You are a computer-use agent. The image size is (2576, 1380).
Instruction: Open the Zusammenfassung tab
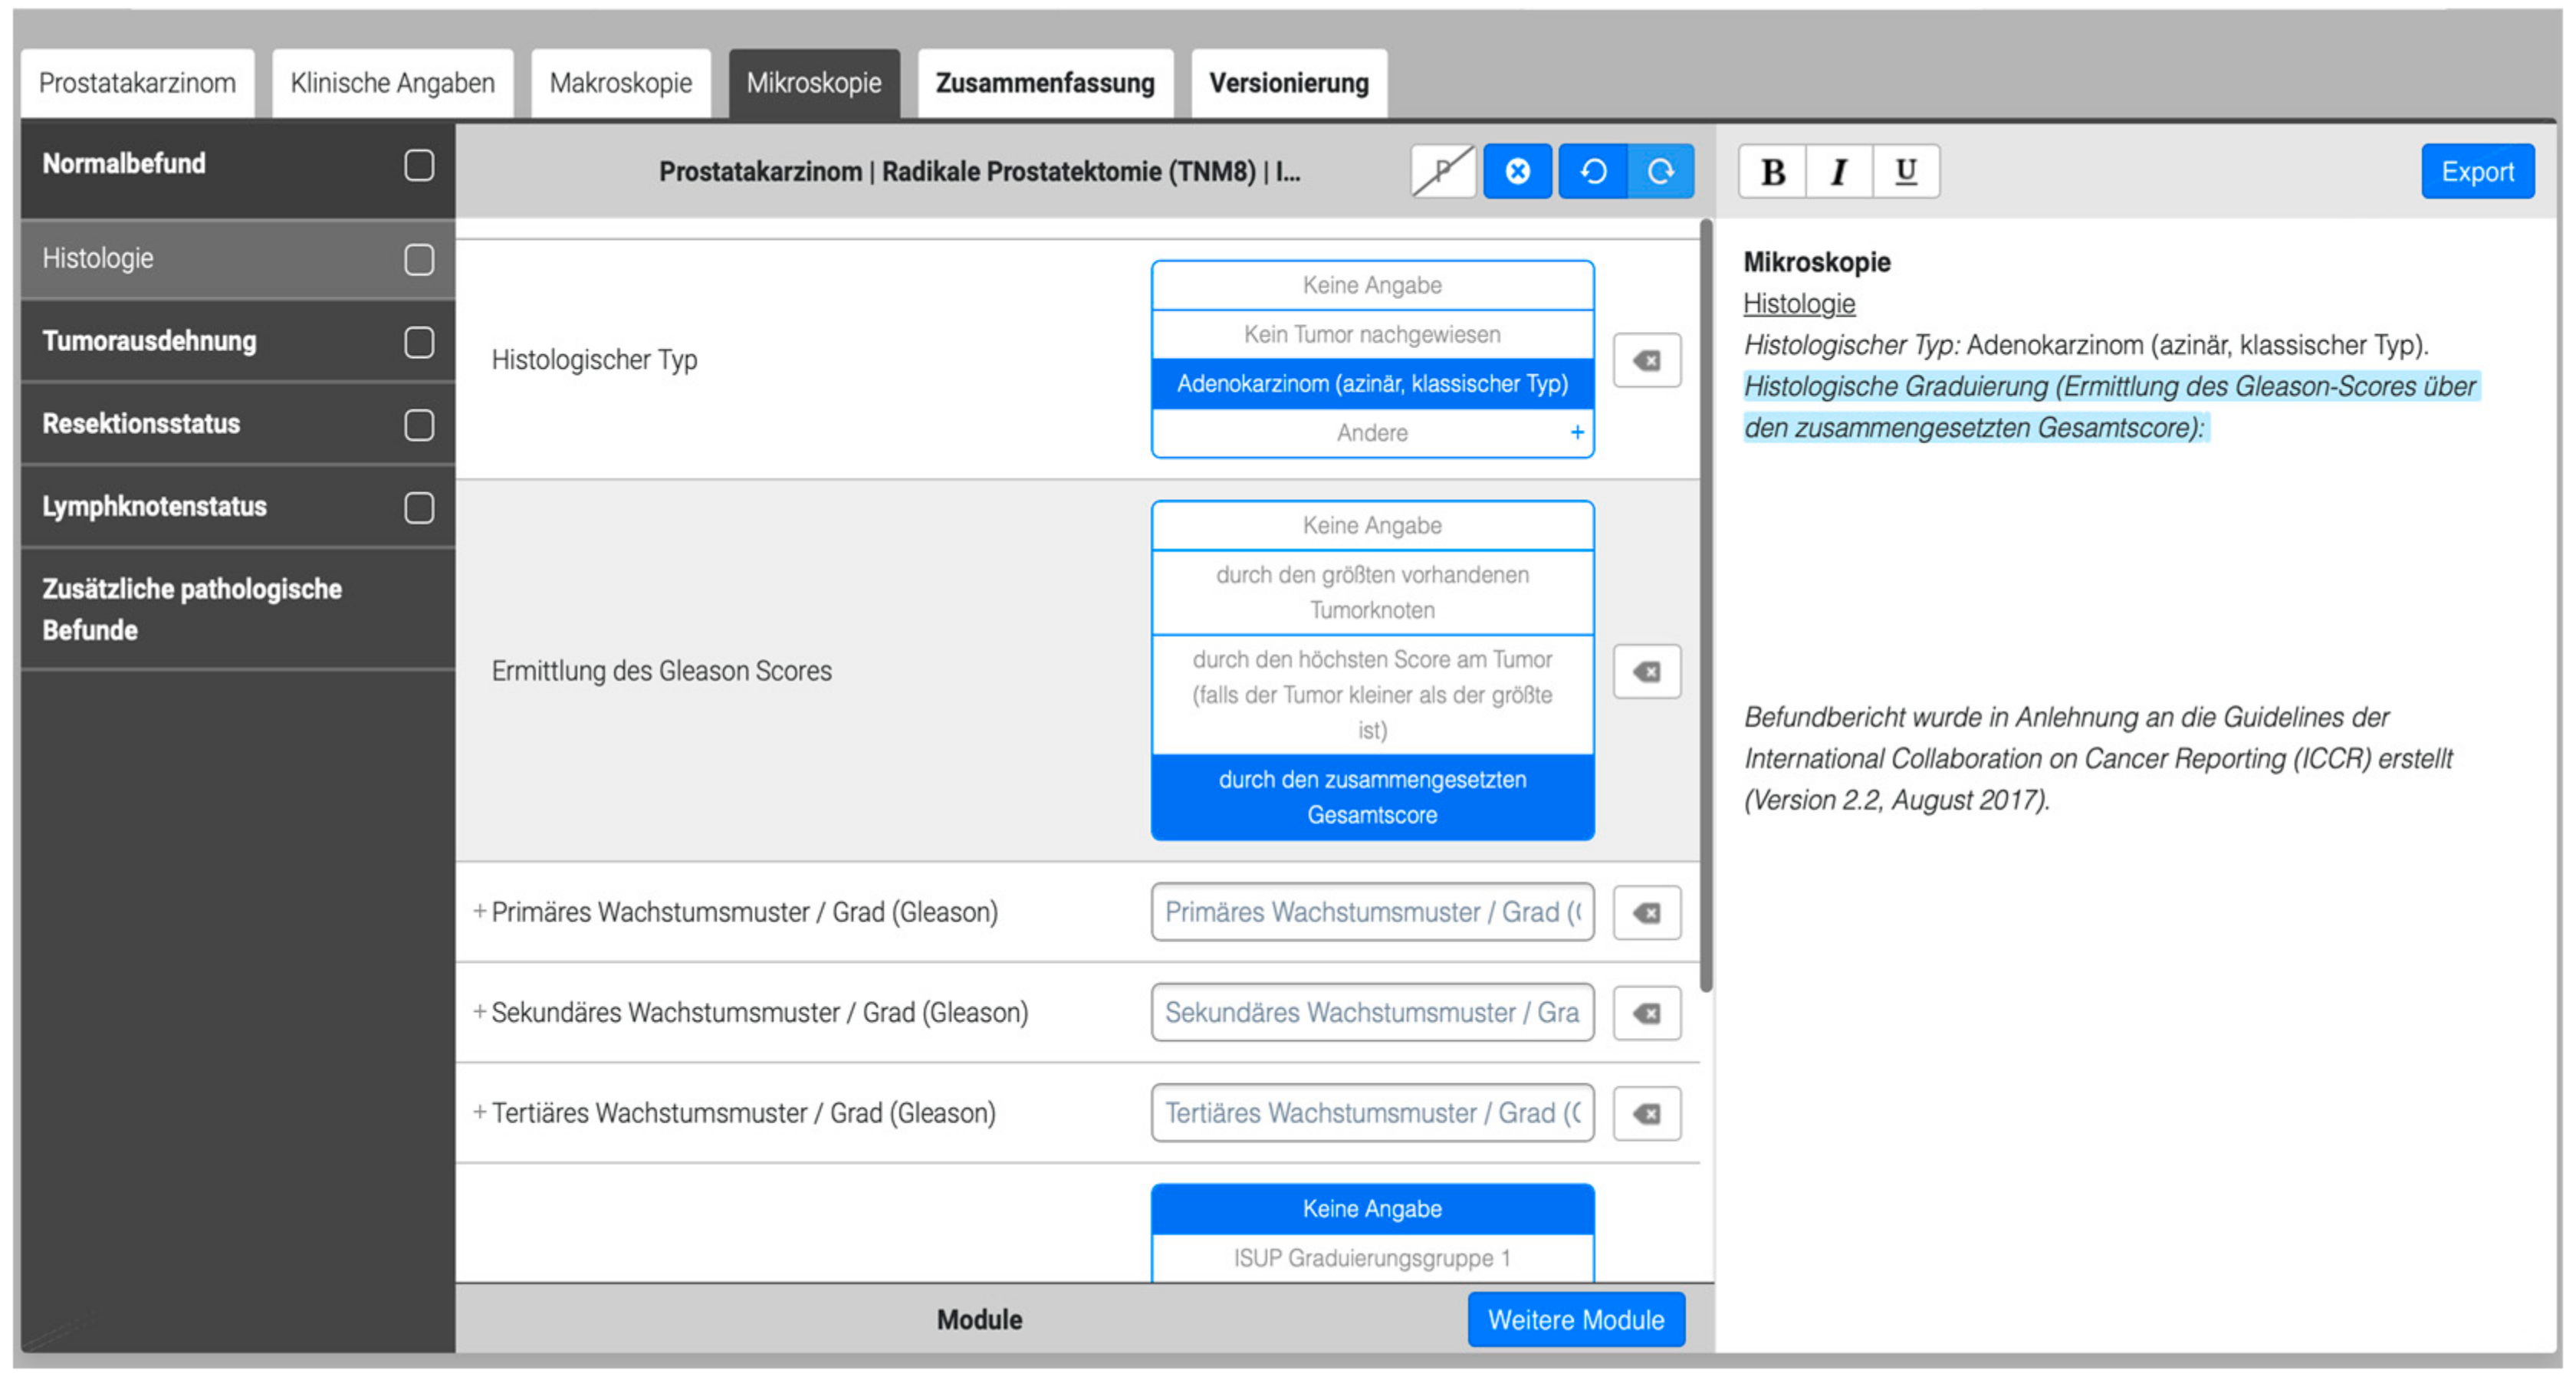pyautogui.click(x=1045, y=83)
